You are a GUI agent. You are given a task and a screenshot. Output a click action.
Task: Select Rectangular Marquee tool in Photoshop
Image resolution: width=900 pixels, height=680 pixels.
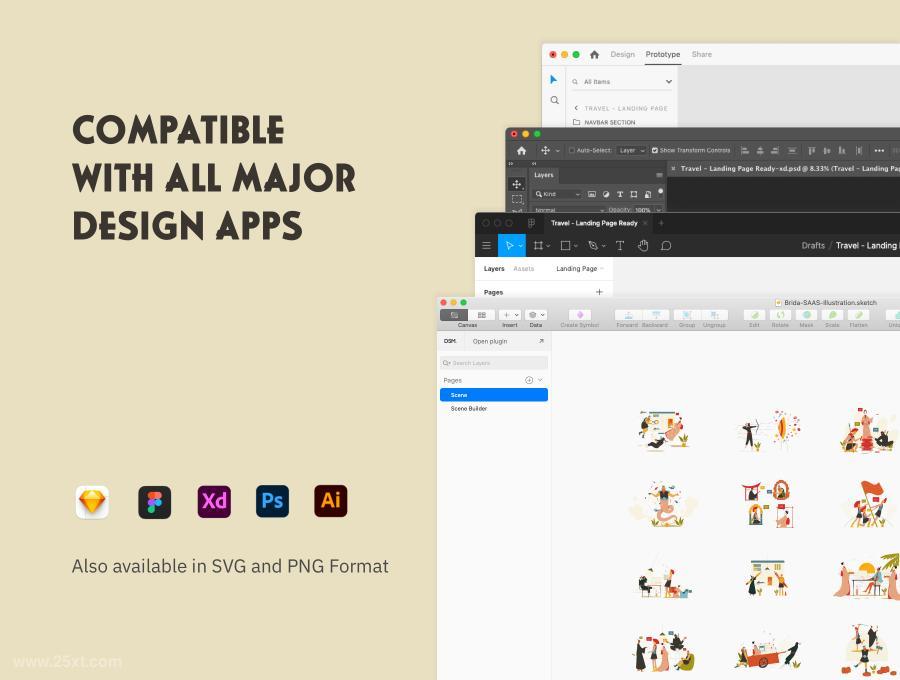[x=517, y=199]
